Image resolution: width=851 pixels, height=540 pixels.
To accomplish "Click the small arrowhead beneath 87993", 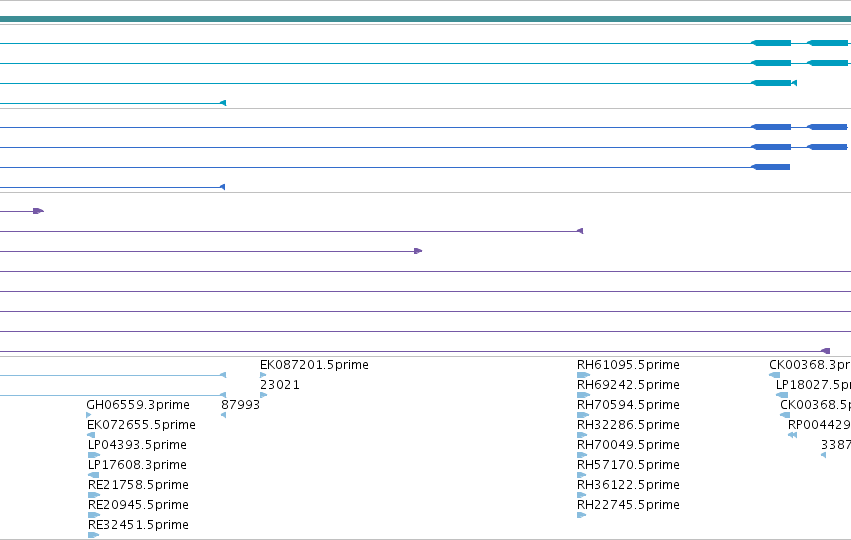I will [x=223, y=415].
